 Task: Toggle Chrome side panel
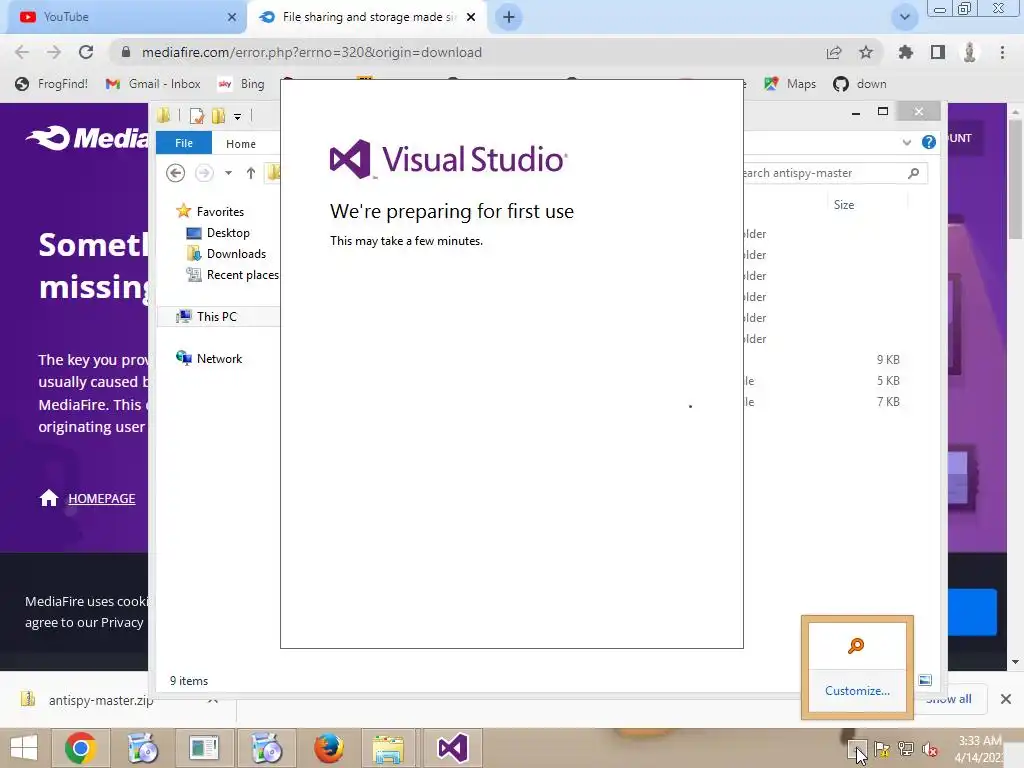tap(938, 52)
